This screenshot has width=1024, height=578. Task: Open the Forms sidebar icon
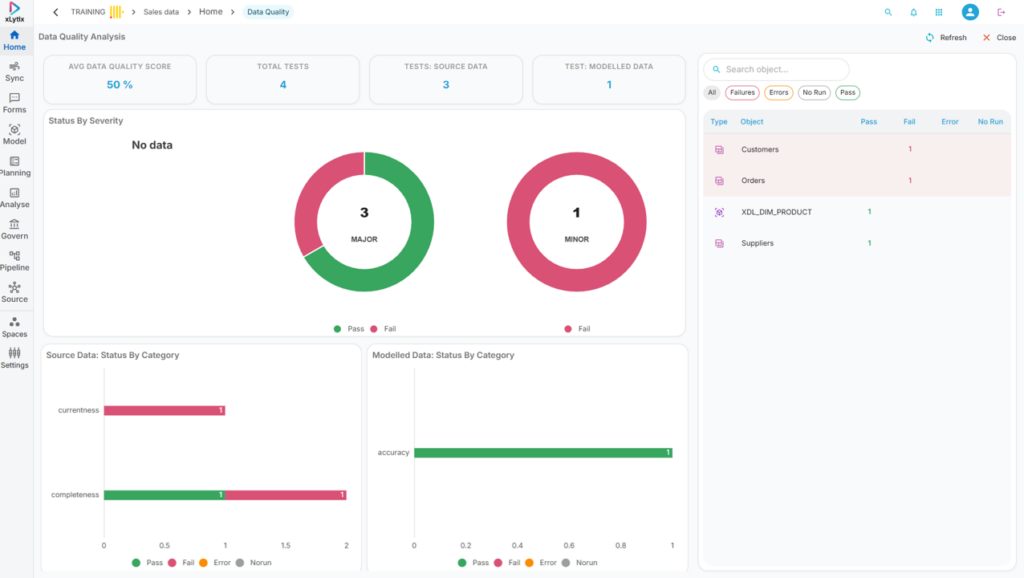[x=14, y=102]
